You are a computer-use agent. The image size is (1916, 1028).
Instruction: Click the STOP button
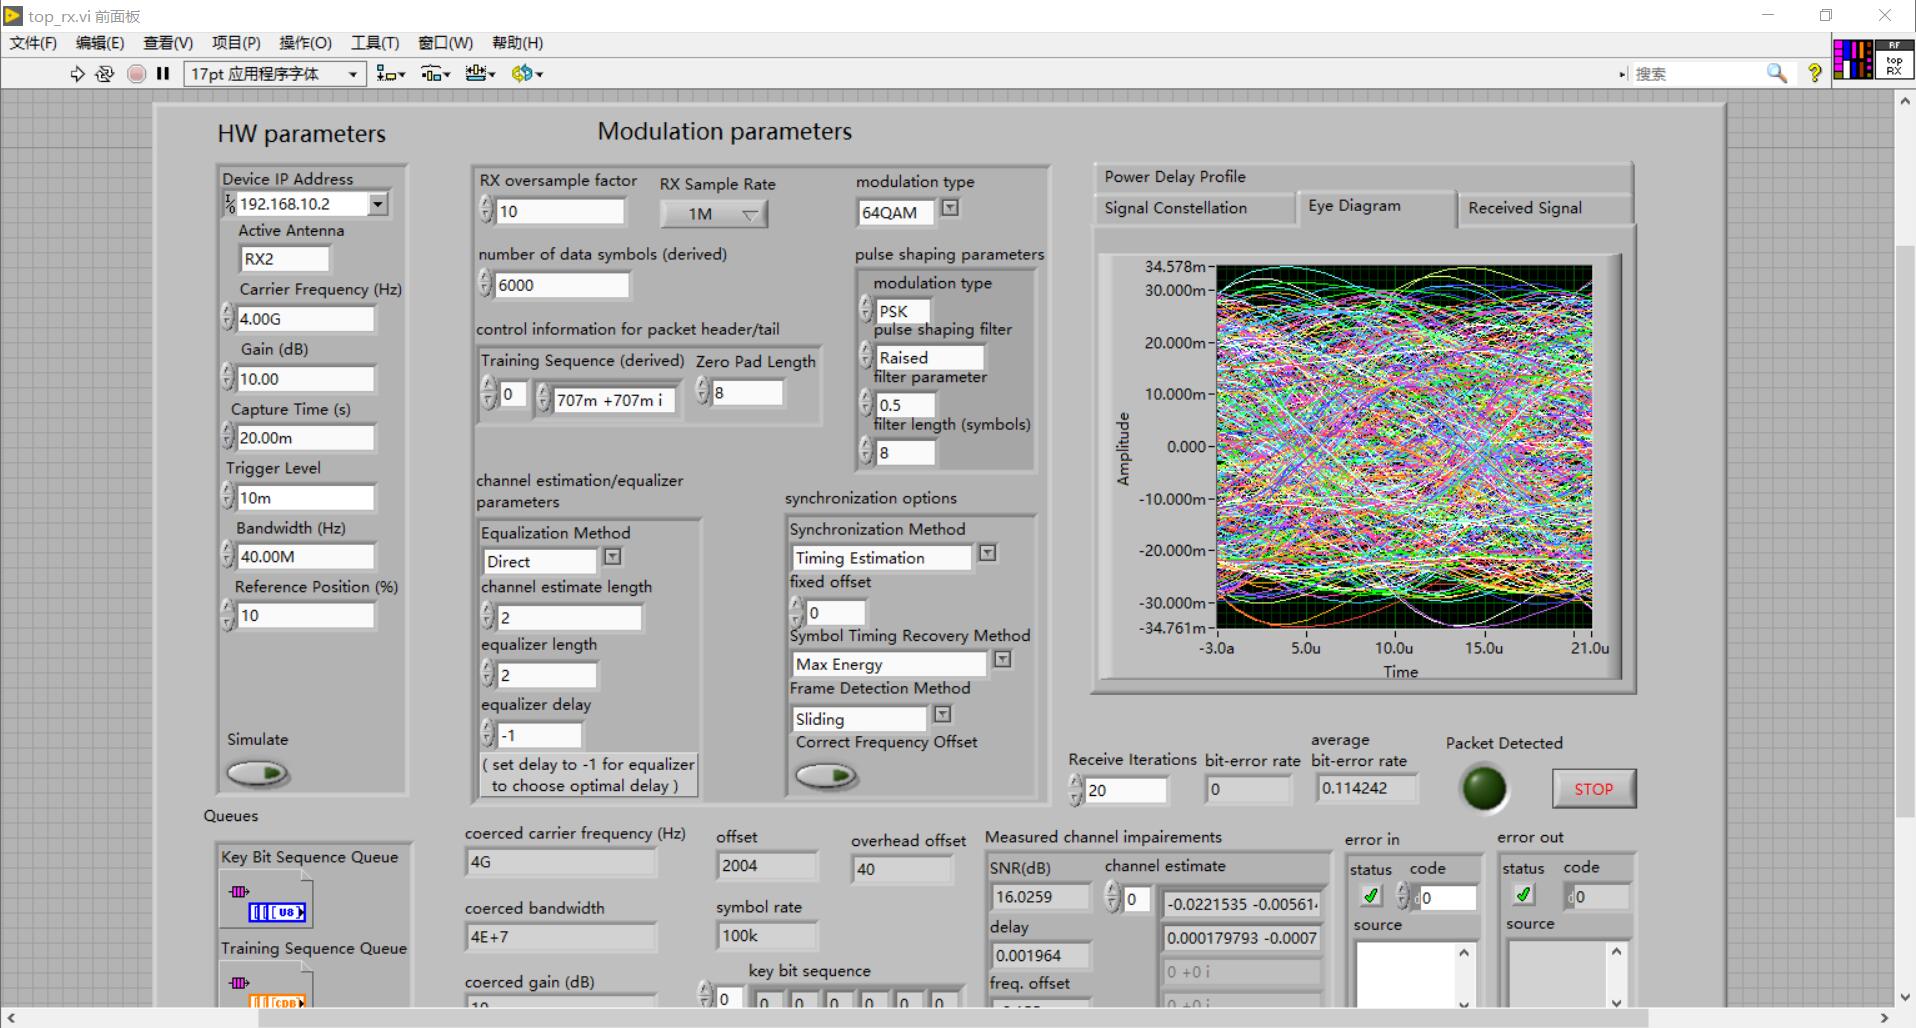point(1594,789)
